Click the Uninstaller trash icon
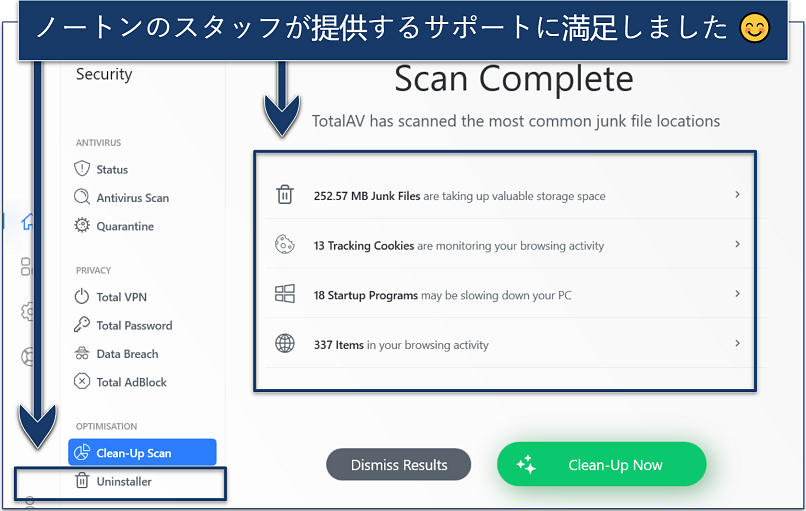This screenshot has width=806, height=511. (82, 482)
